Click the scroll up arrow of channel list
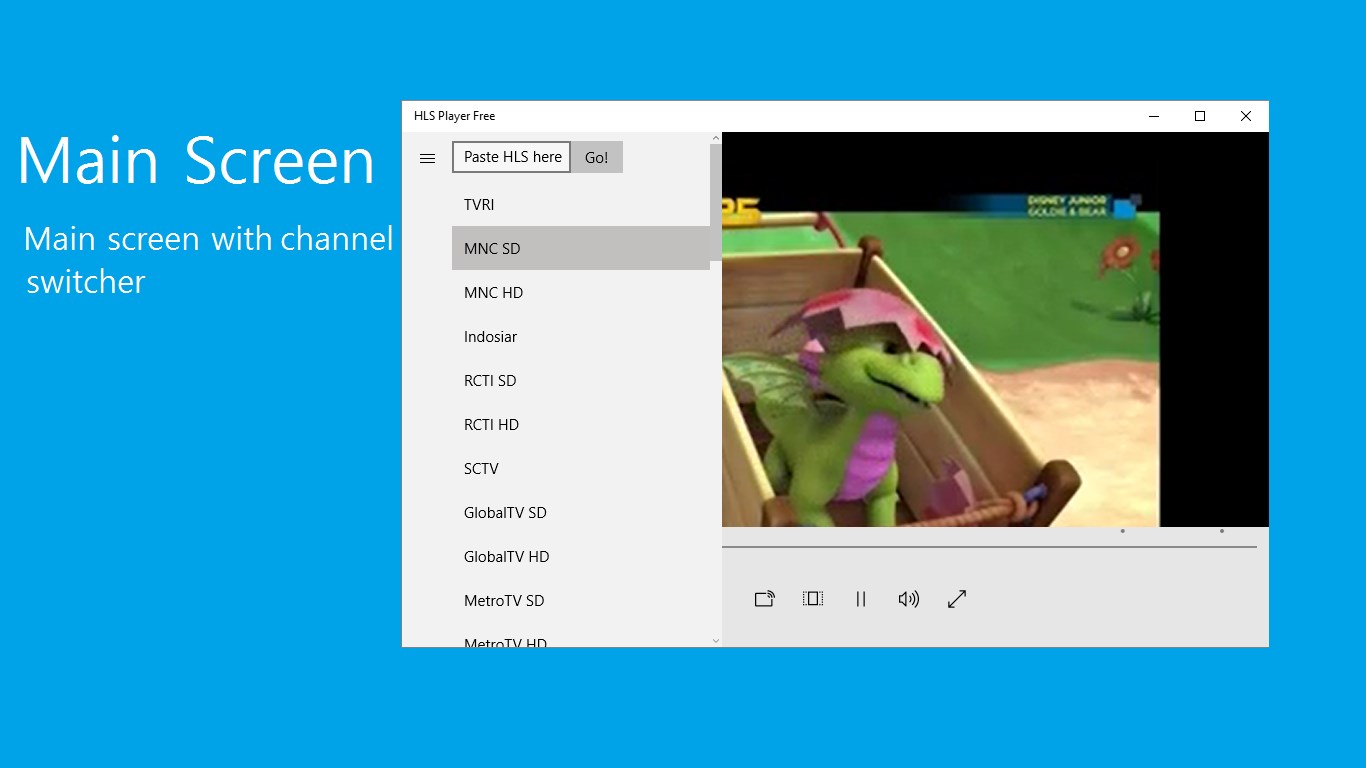The width and height of the screenshot is (1366, 768). pyautogui.click(x=716, y=138)
